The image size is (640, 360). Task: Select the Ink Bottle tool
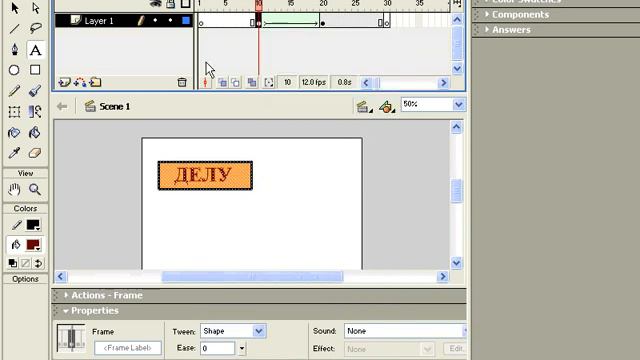15,133
